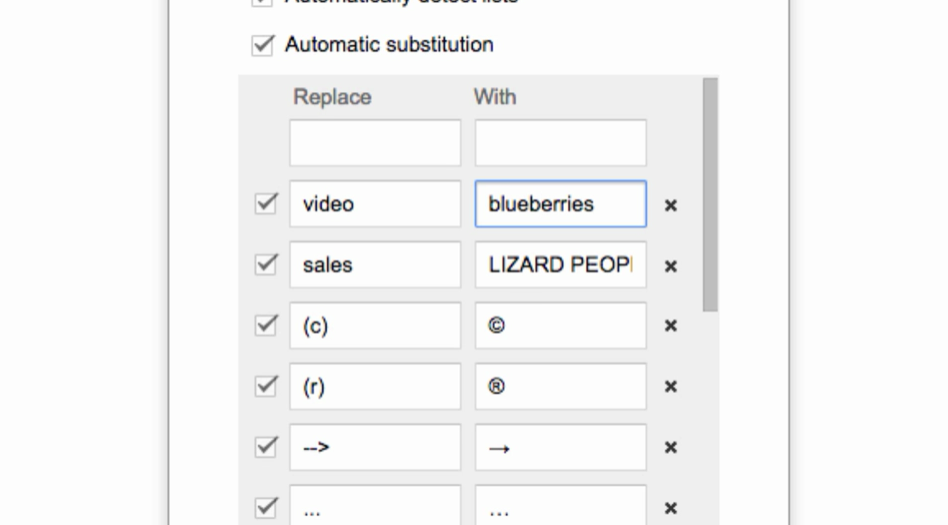Remove the --> arrow substitution

[671, 448]
